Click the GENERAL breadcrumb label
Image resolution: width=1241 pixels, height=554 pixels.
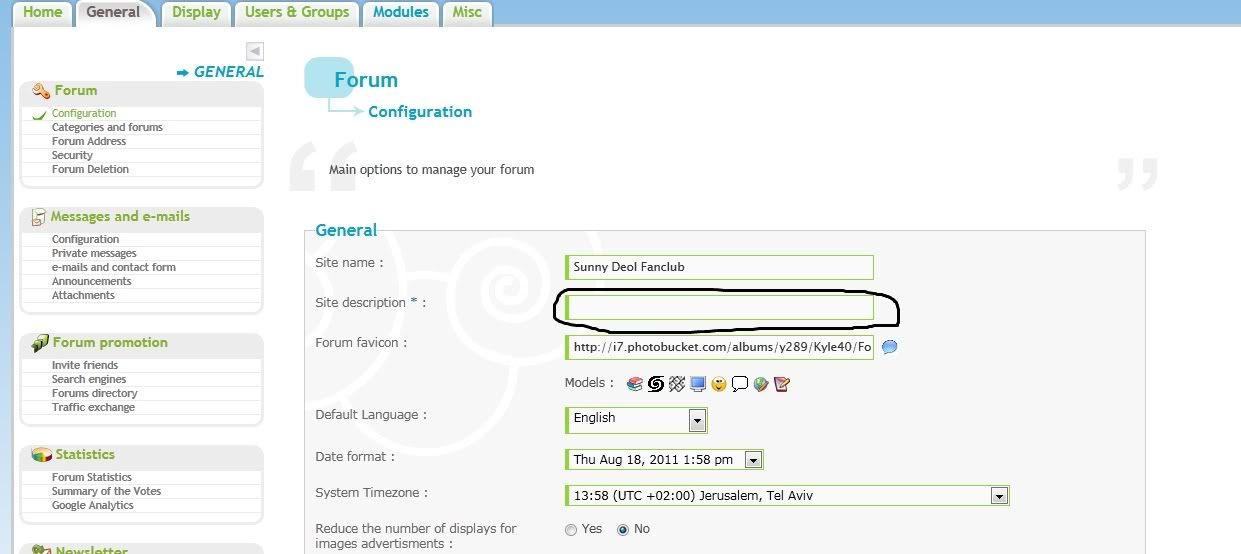click(x=228, y=72)
